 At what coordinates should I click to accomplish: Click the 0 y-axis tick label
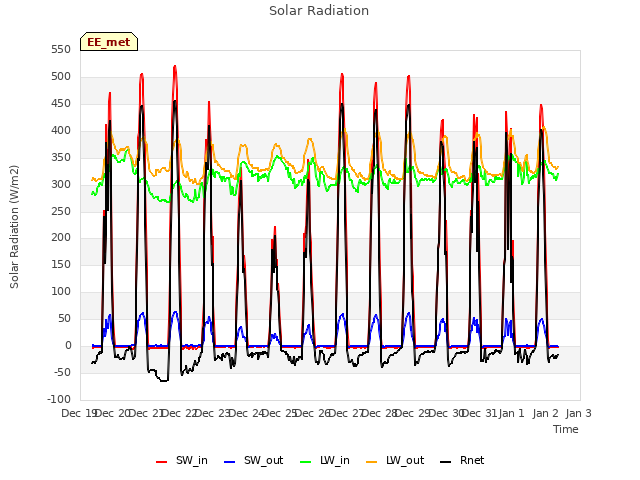click(68, 345)
